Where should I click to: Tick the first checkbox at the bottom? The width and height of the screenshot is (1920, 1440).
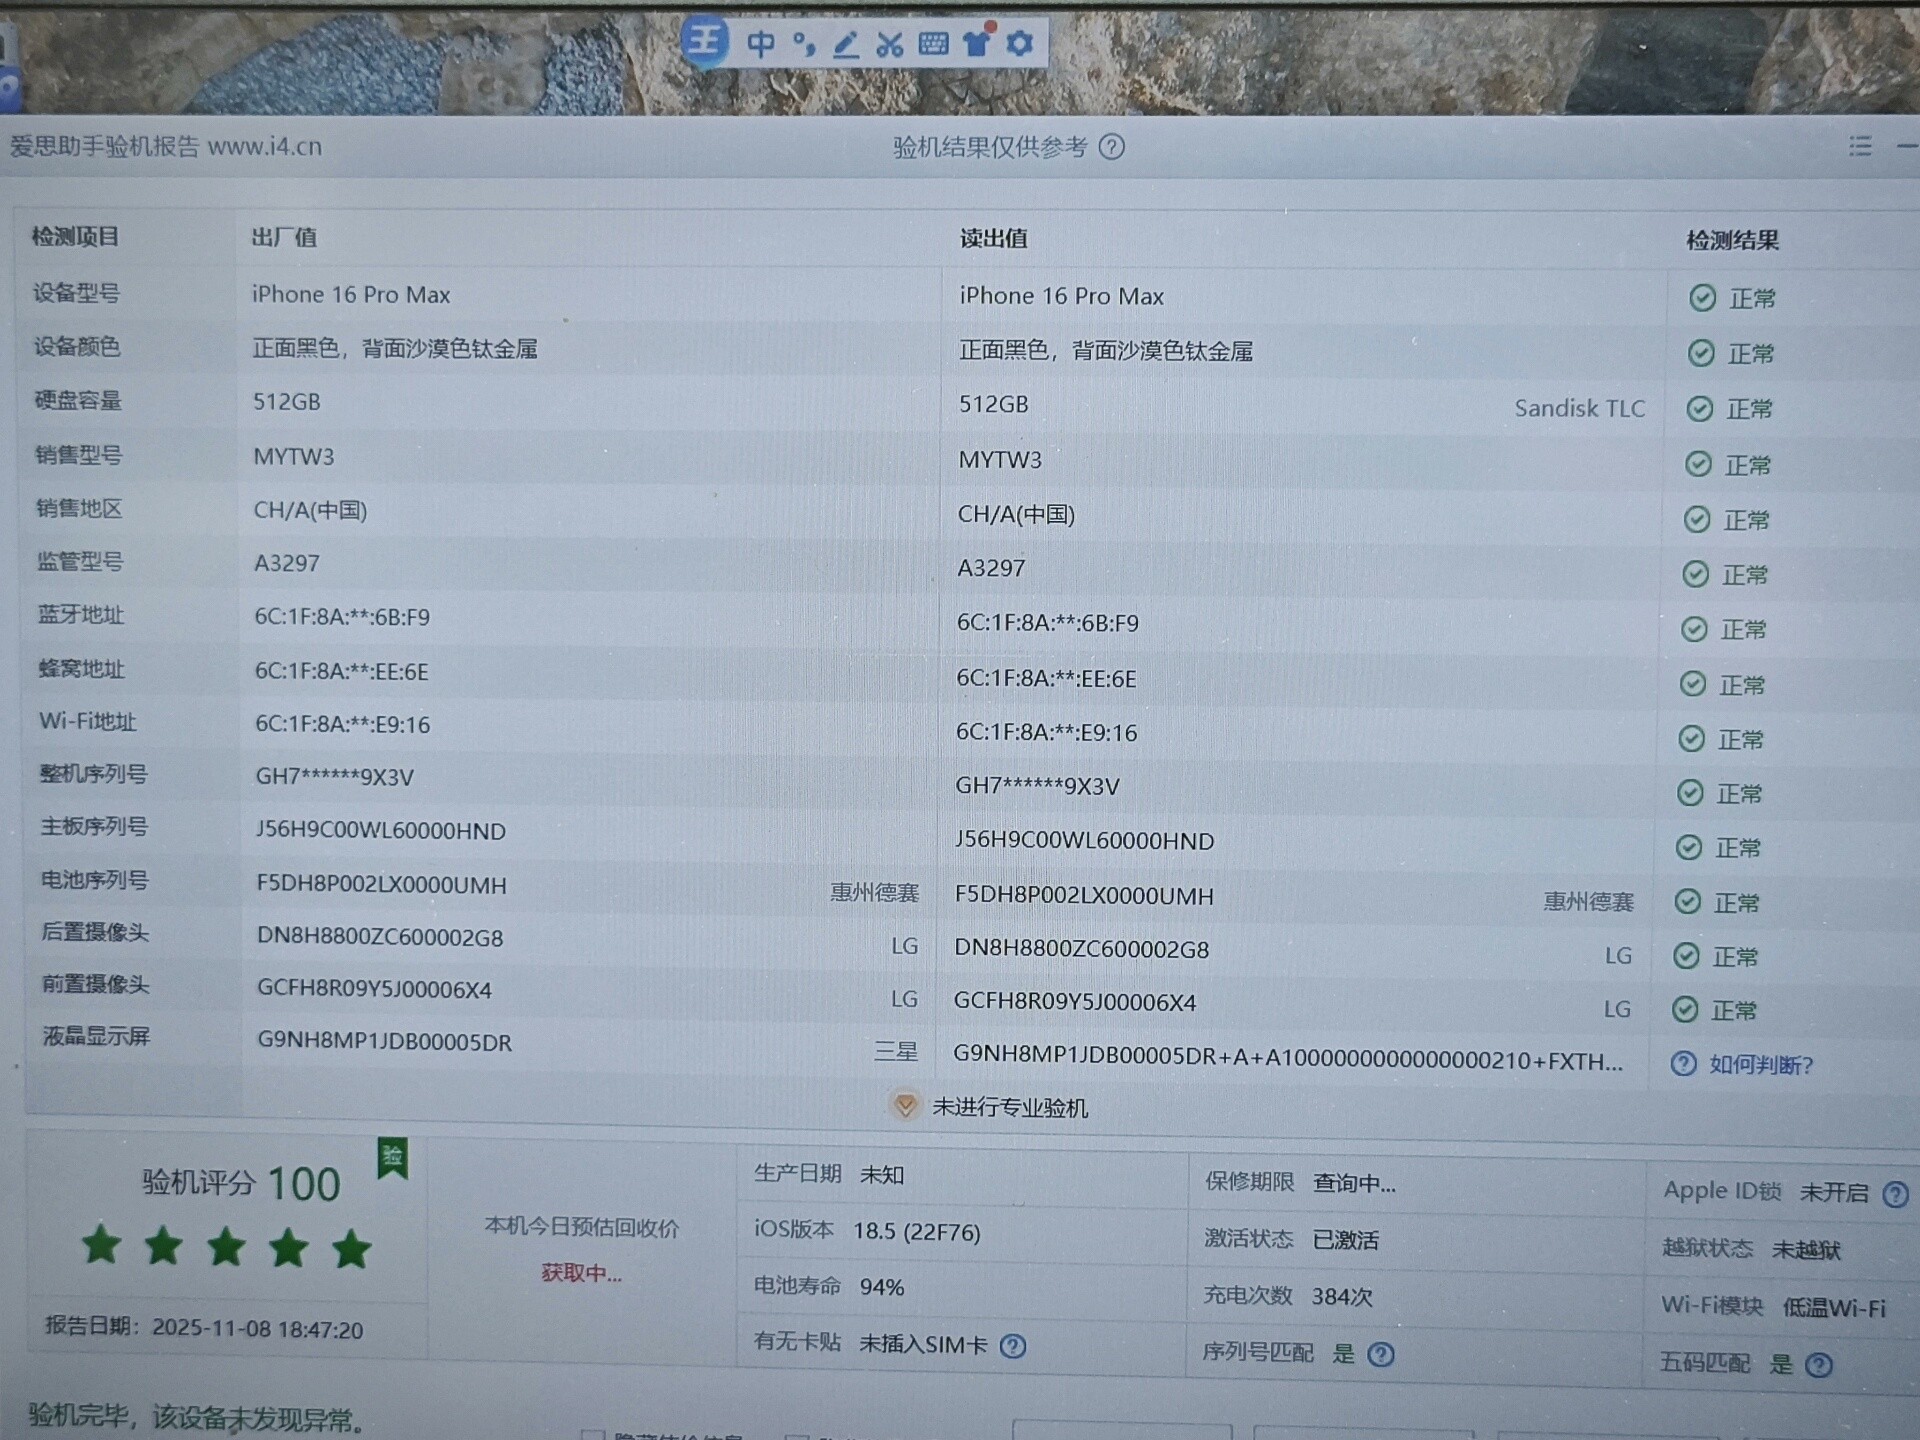click(x=593, y=1436)
